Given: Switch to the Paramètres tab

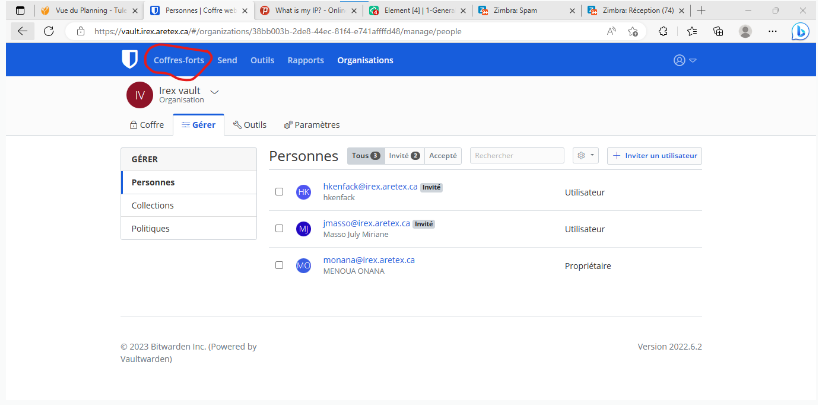Looking at the screenshot, I should pyautogui.click(x=312, y=125).
